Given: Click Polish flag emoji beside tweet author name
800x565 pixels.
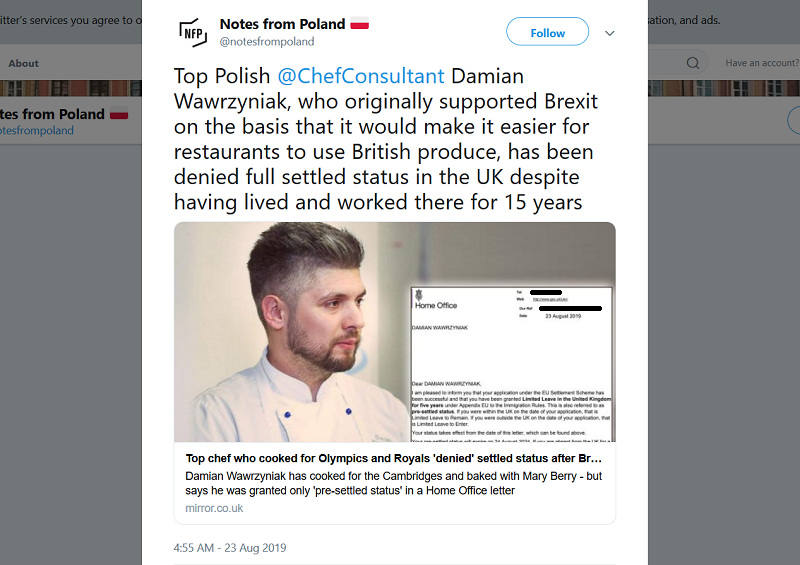Looking at the screenshot, I should click(x=360, y=24).
